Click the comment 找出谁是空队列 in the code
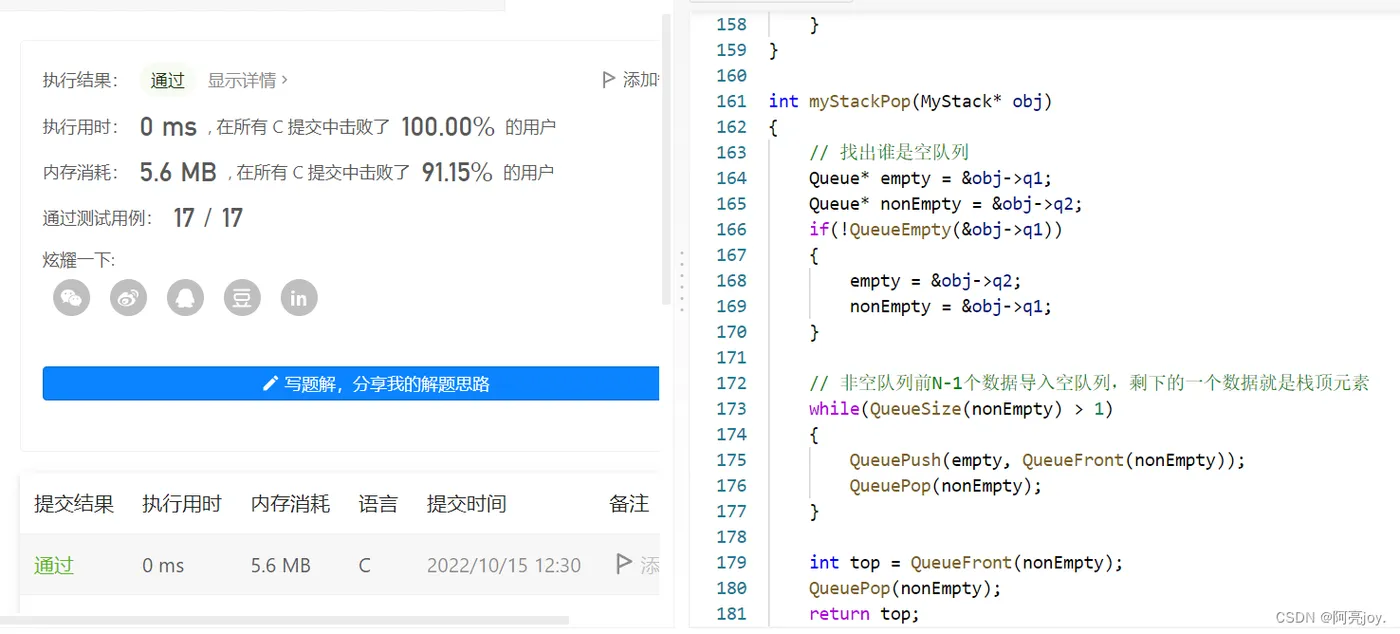Viewport: 1400px width, 634px height. 889,152
